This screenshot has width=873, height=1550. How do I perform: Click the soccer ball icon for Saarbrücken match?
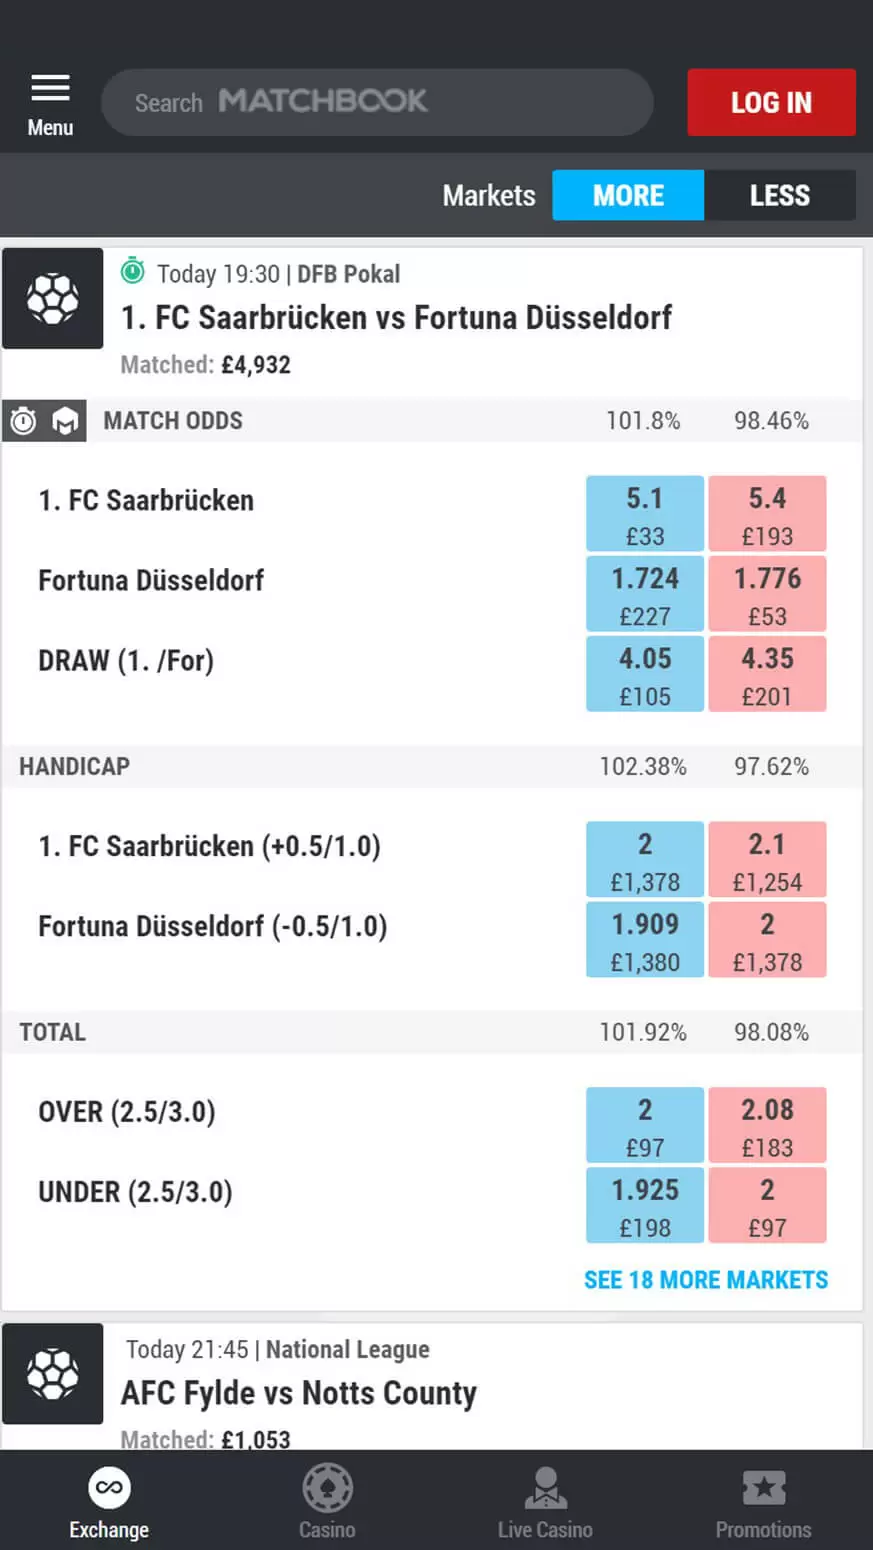coord(53,298)
